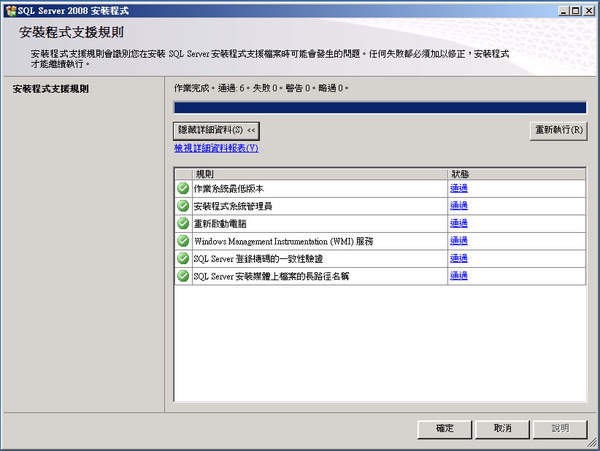Open the 檢視詳細資料報表(V) link
The image size is (600, 451).
[216, 148]
